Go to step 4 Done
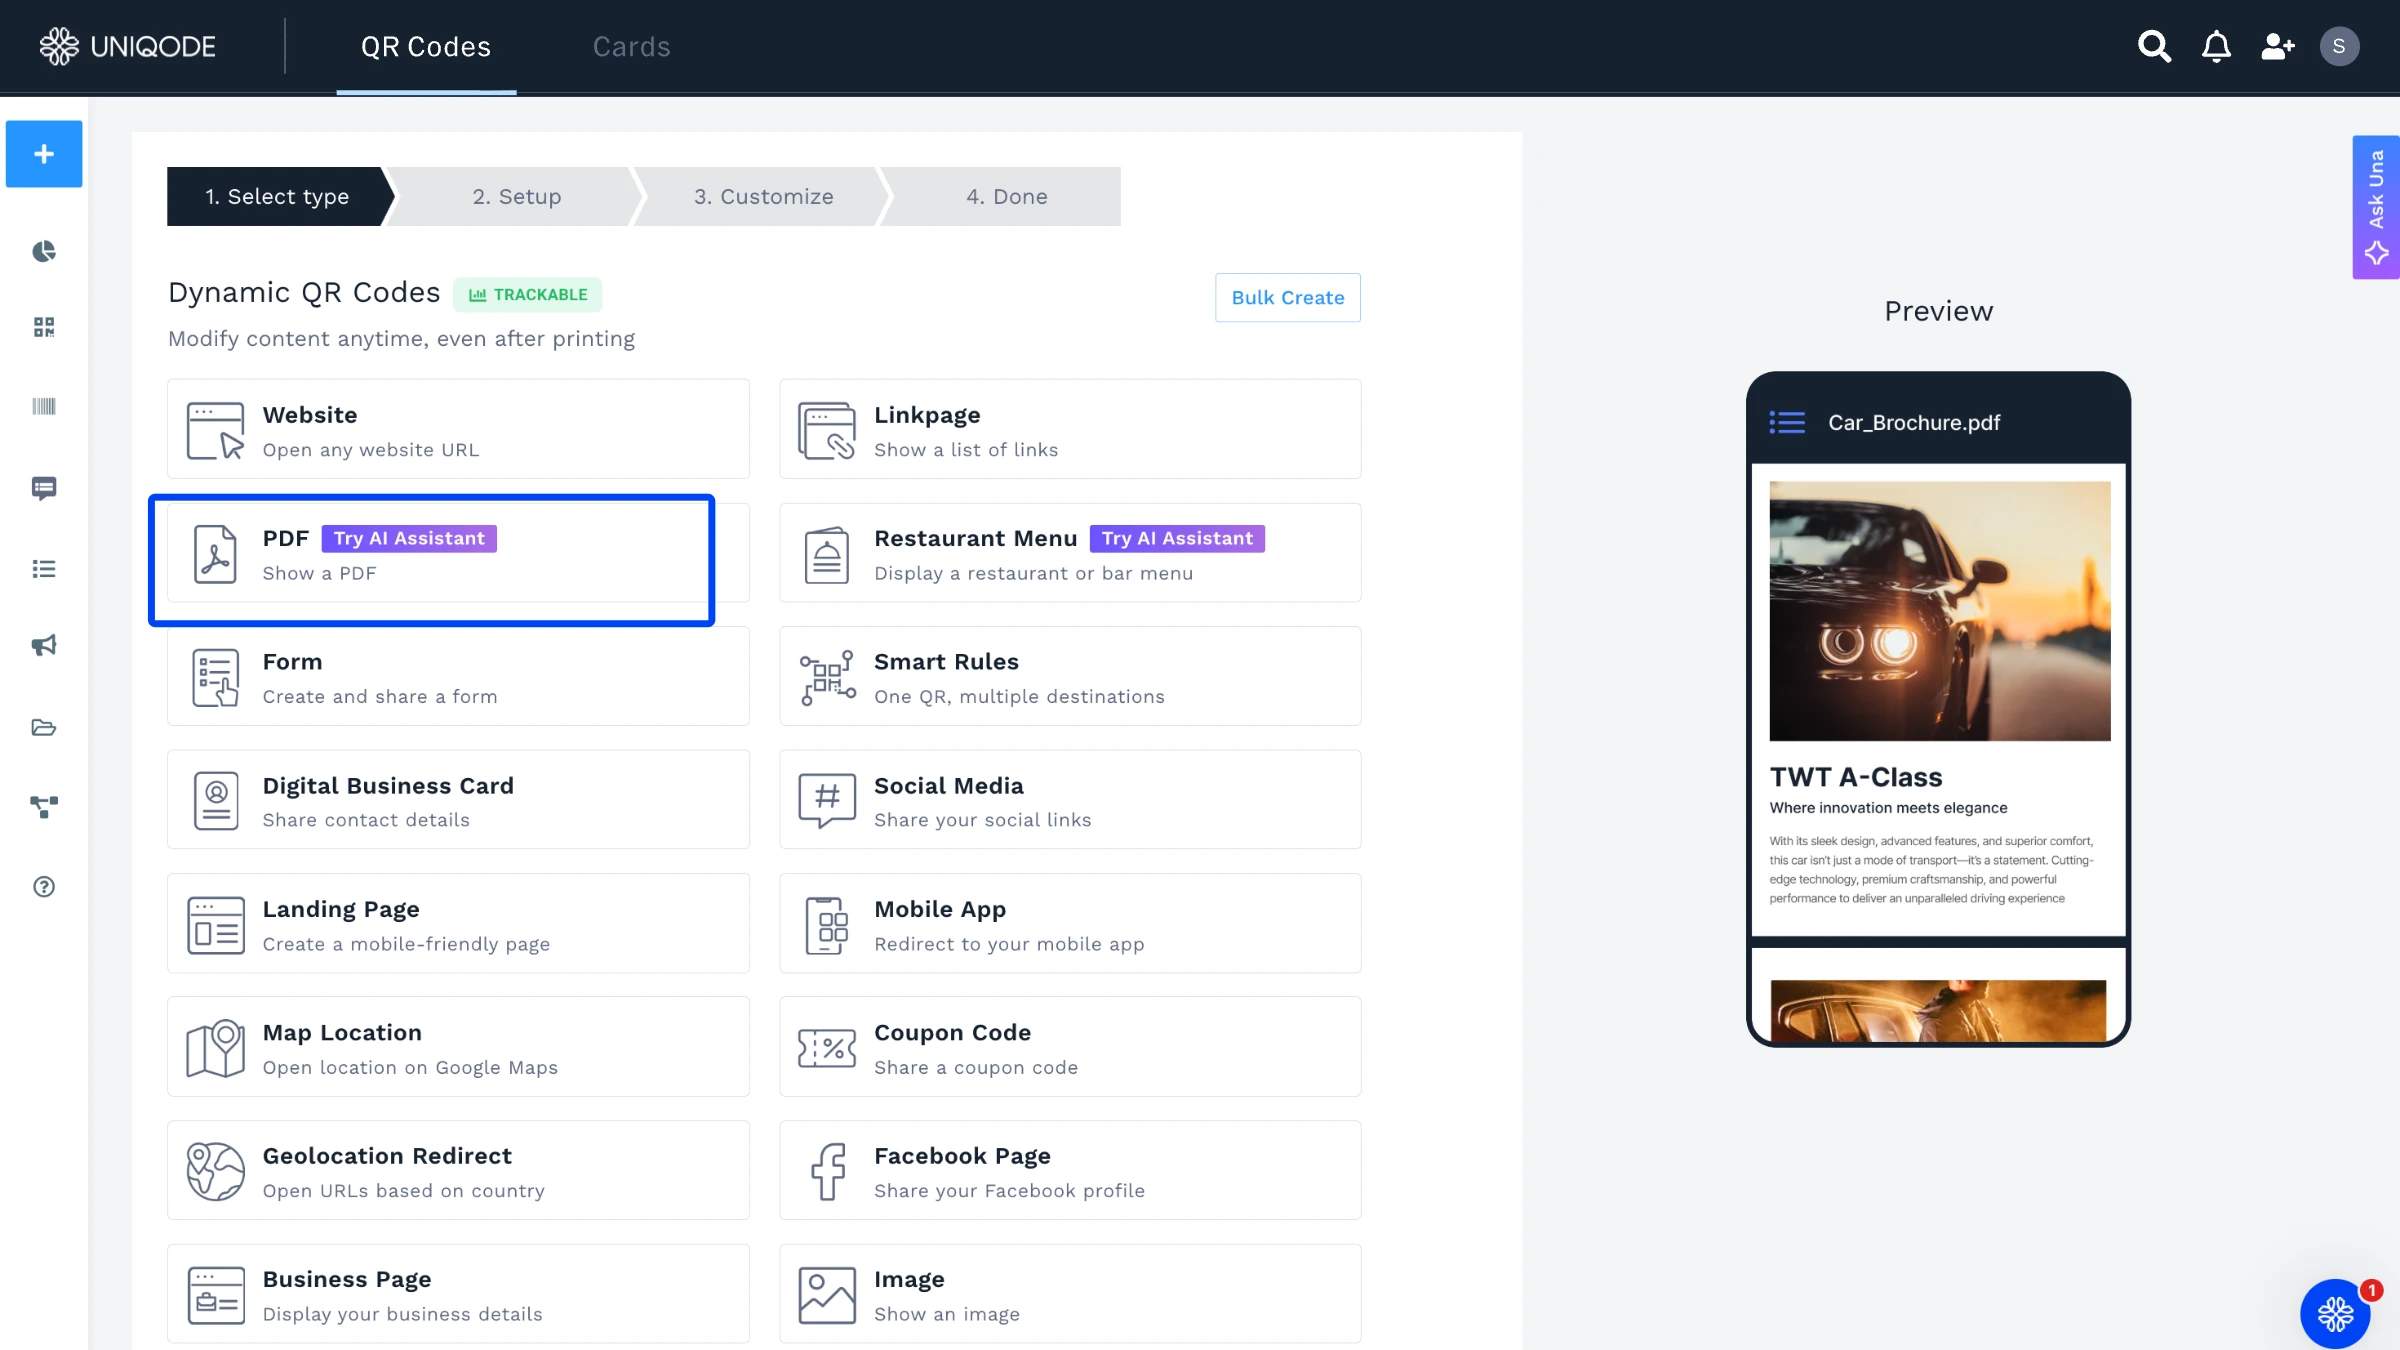2400x1350 pixels. point(1006,196)
